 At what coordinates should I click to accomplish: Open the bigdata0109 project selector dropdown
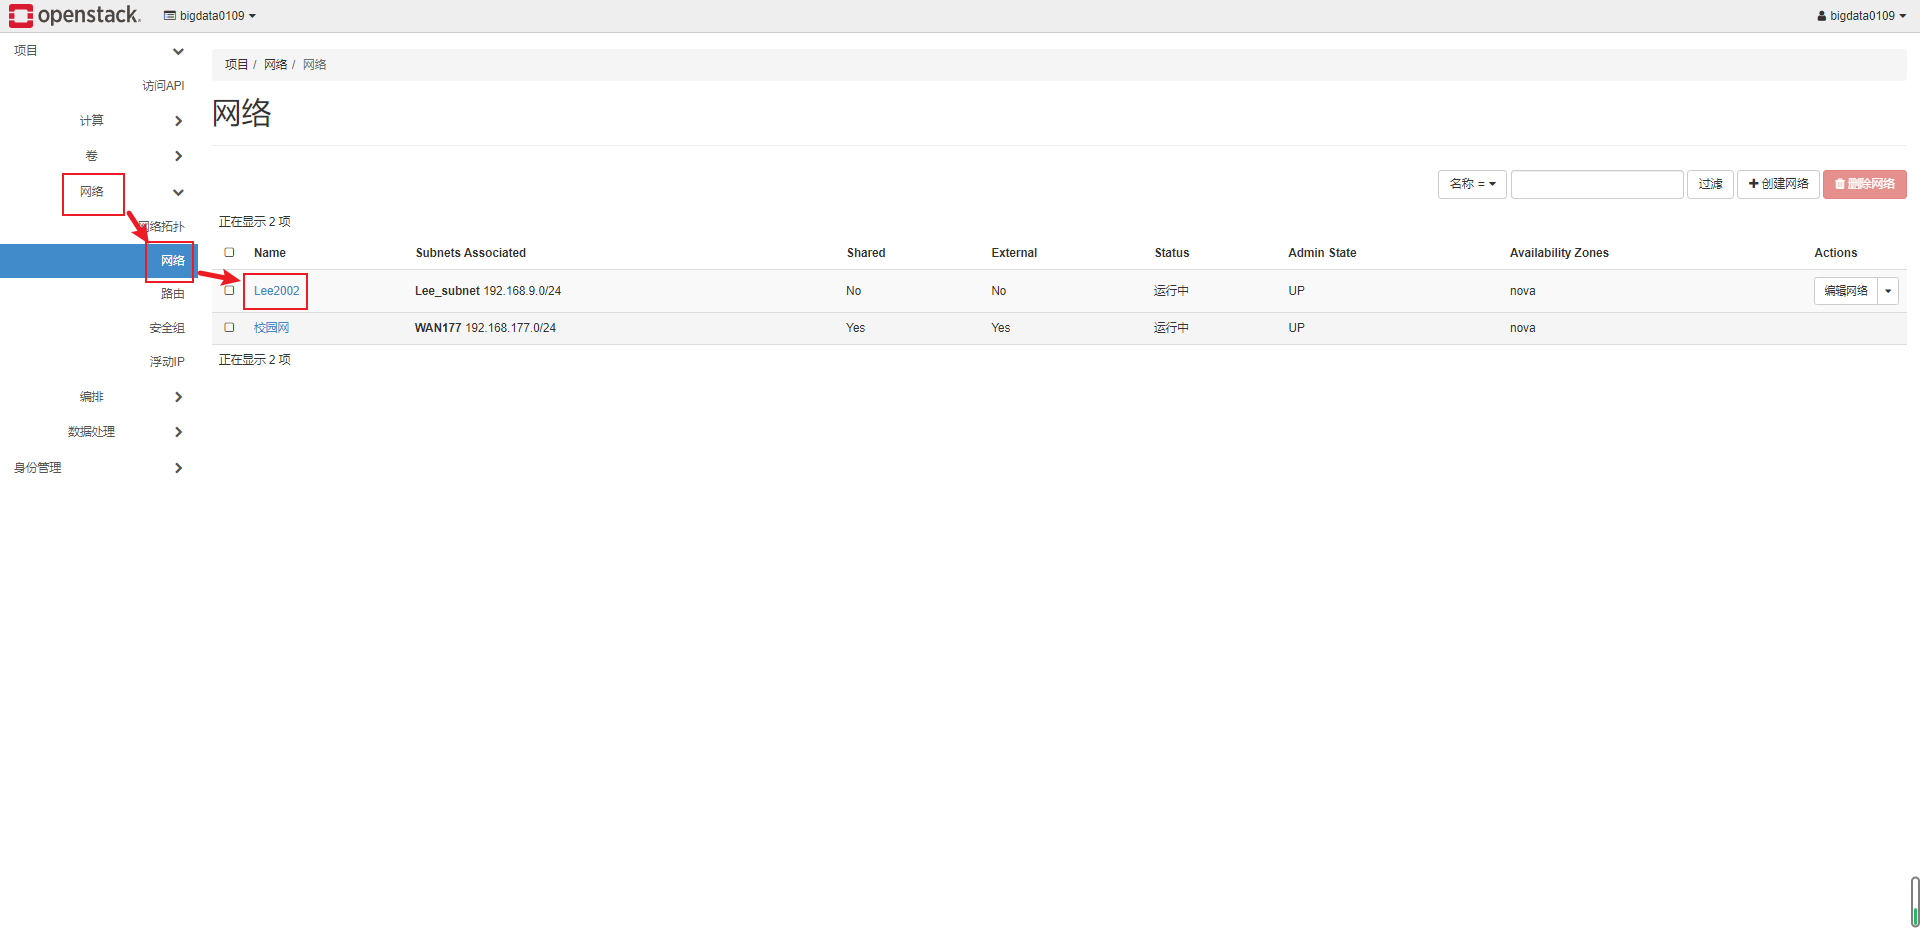[x=210, y=16]
